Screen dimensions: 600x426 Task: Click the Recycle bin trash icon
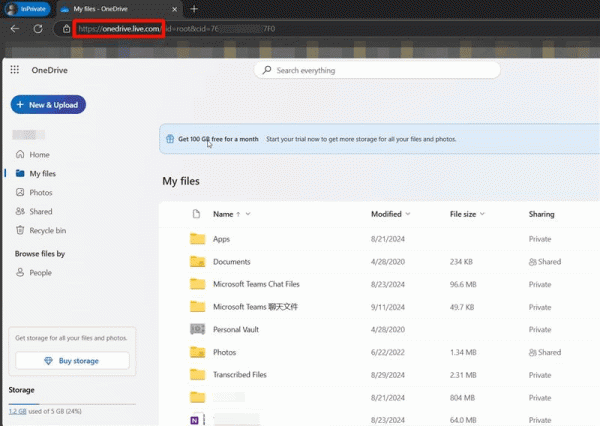(x=20, y=230)
